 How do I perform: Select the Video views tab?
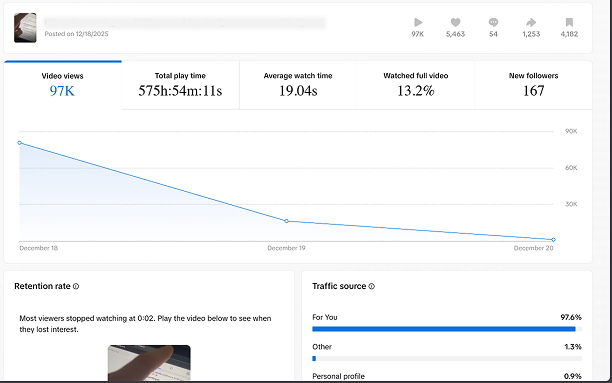point(62,85)
